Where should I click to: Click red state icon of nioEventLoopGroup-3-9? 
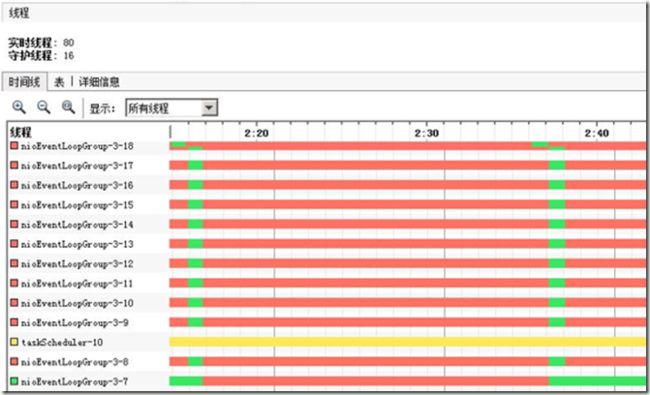click(x=14, y=322)
